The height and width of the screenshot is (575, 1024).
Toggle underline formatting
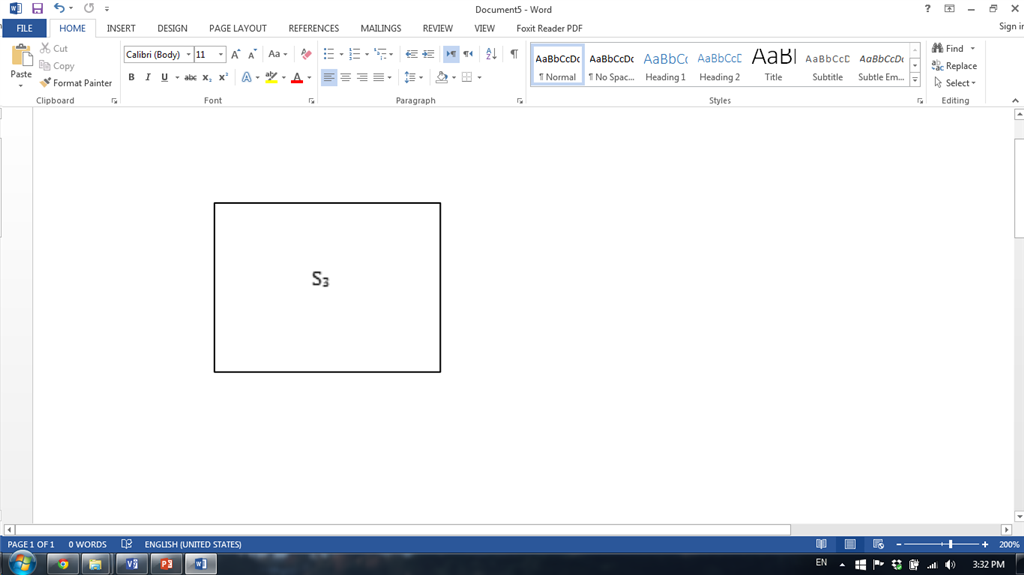coord(165,77)
